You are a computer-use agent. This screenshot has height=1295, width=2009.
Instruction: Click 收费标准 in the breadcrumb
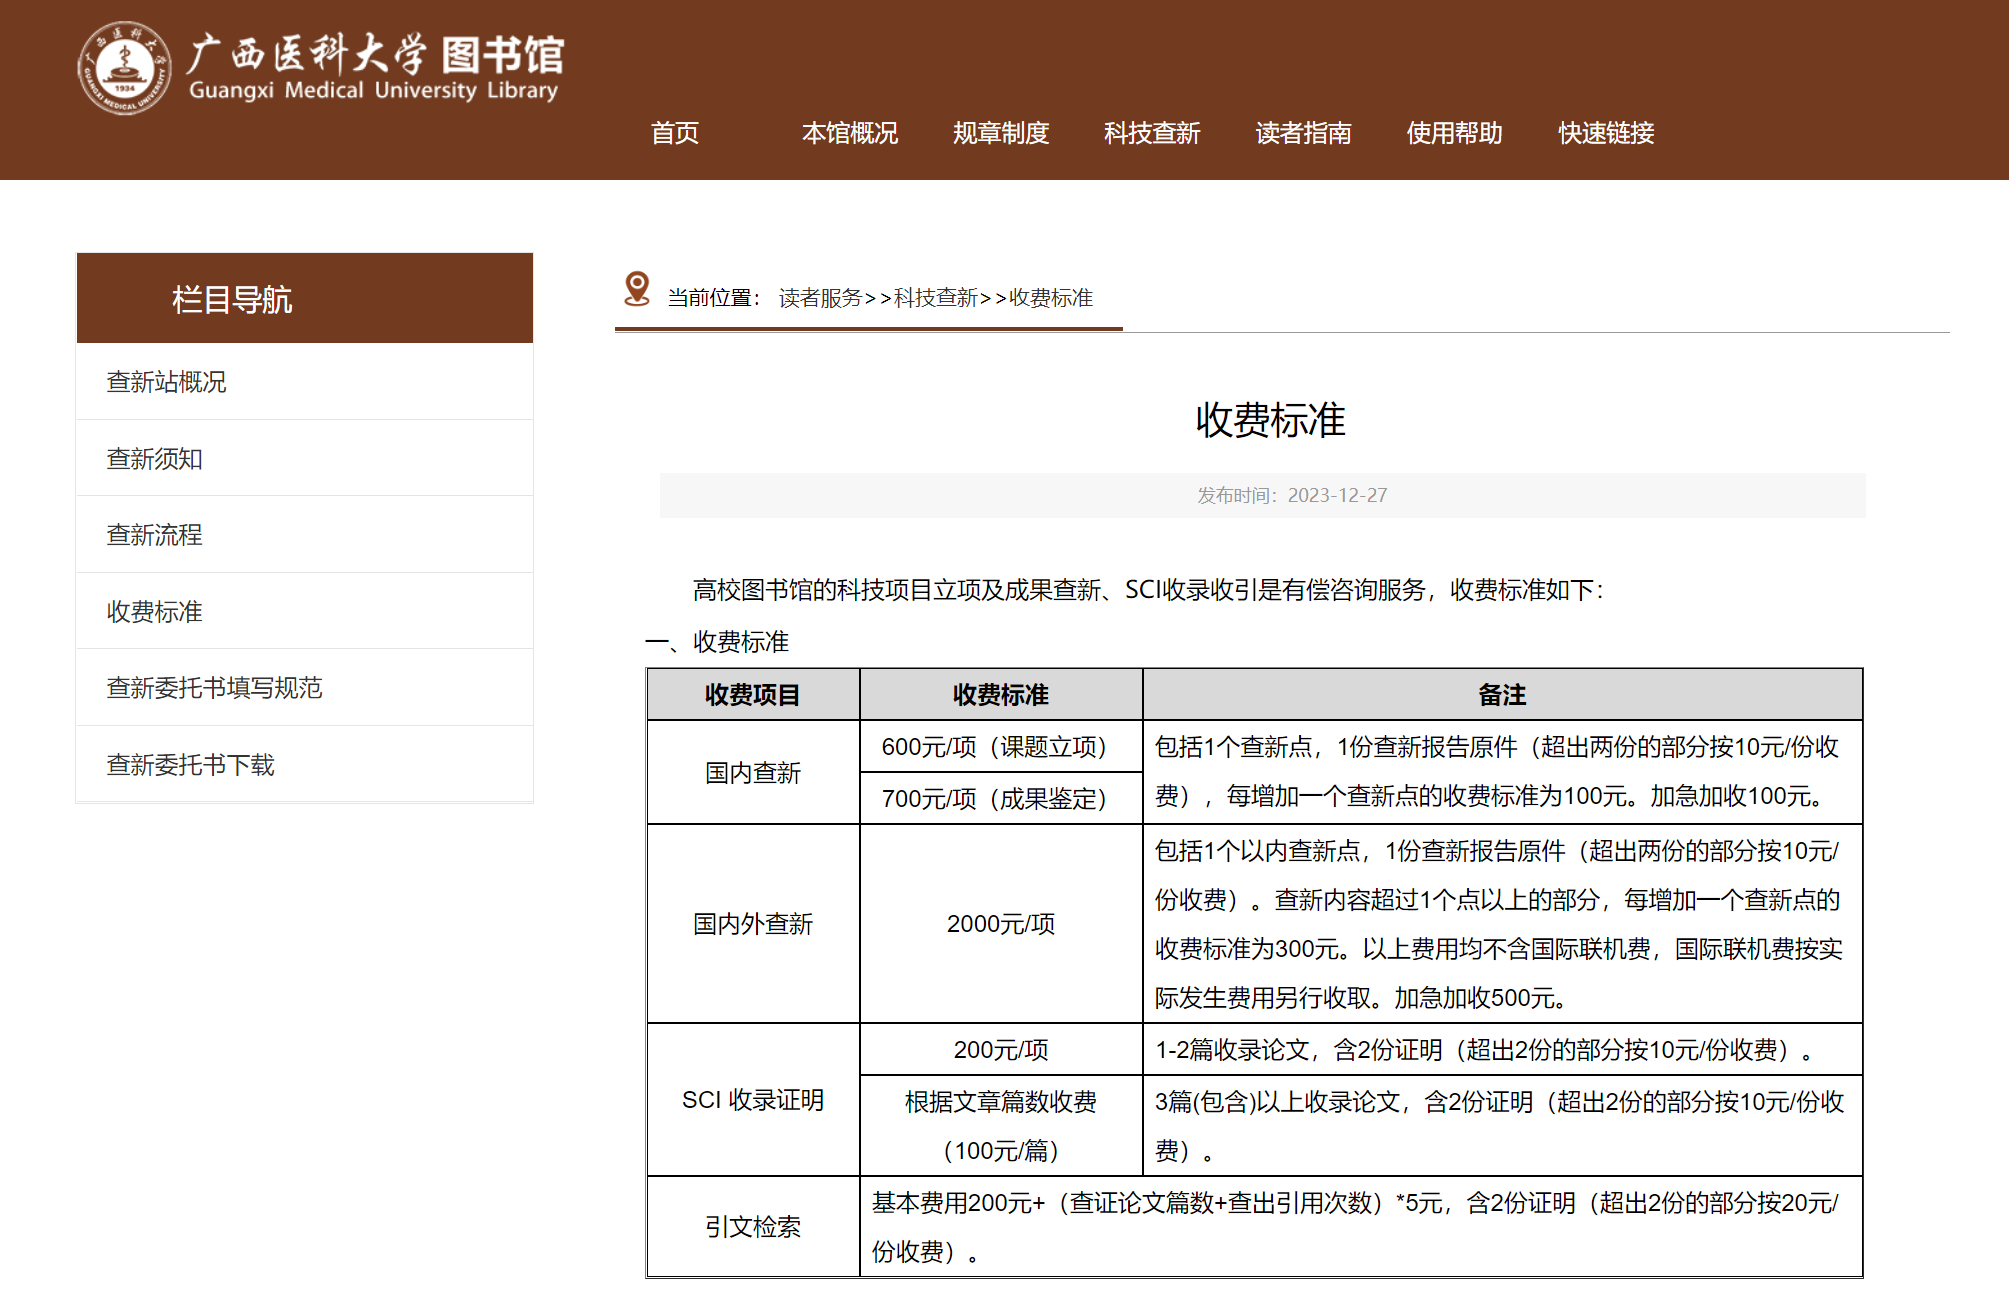click(x=1051, y=298)
